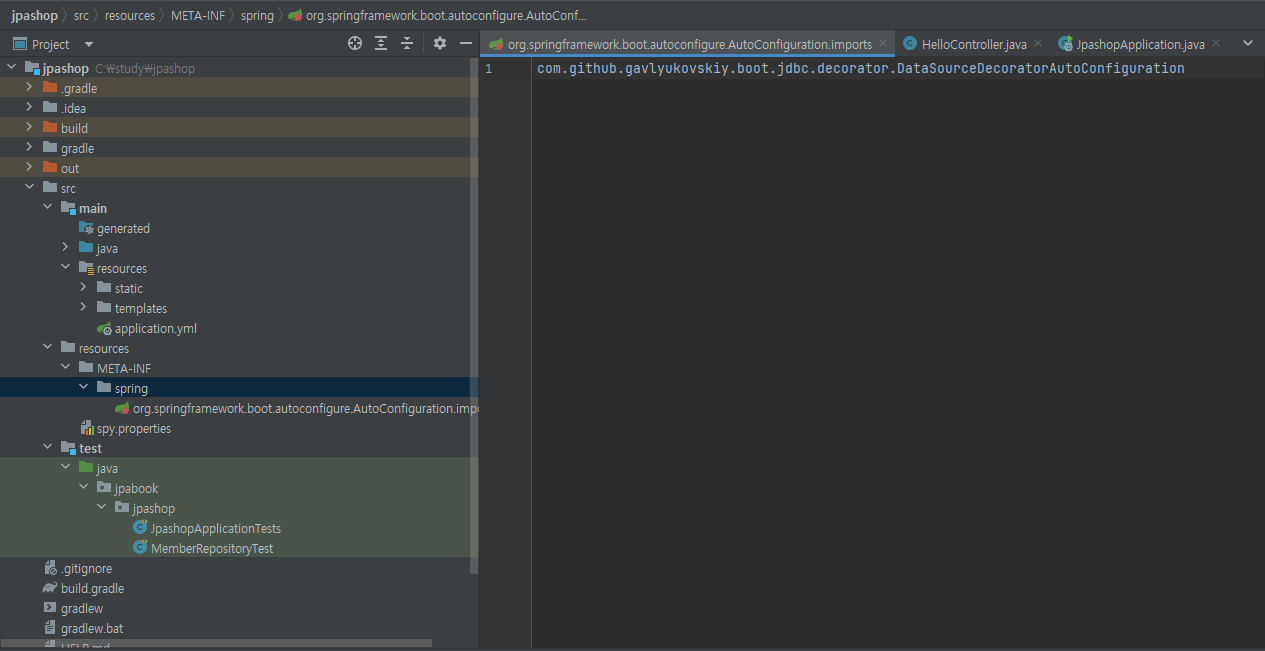Viewport: 1265px width, 651px height.
Task: Click the resources breadcrumb
Action: pos(130,16)
